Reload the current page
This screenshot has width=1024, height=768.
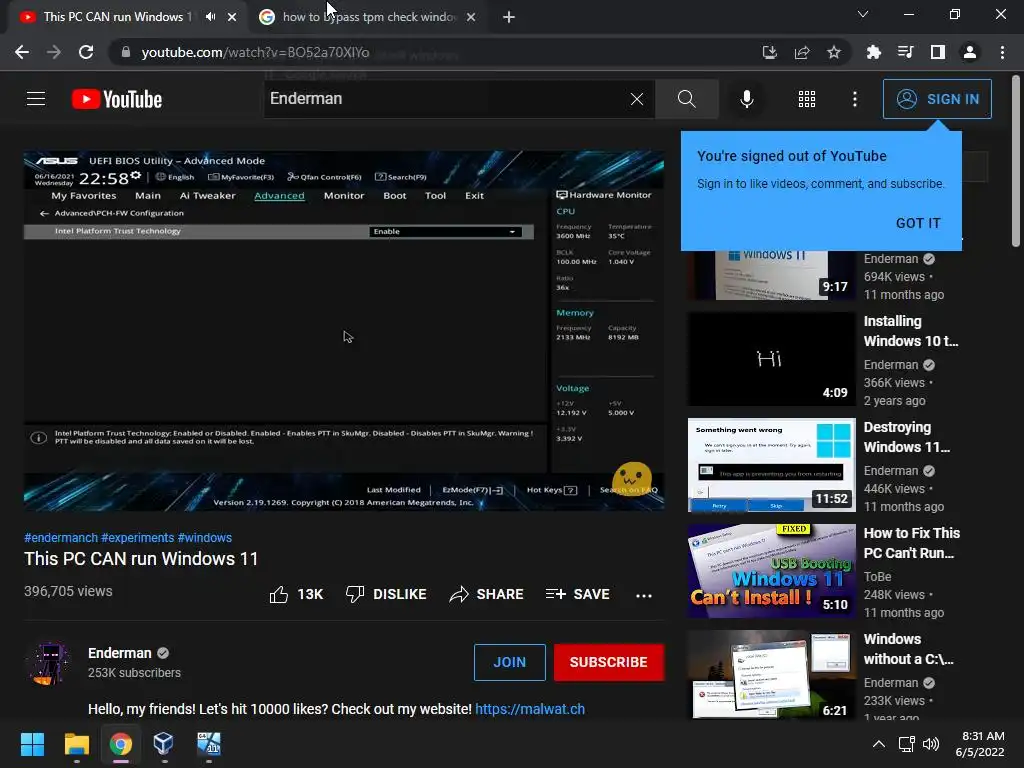click(x=86, y=52)
